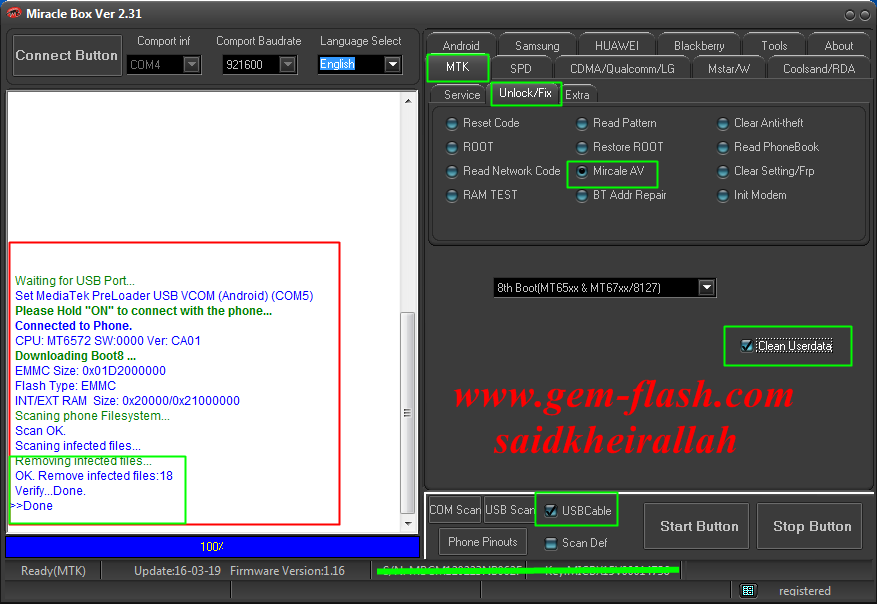Click the 'Flash Type: EMMC' log line
877x604 pixels.
(x=65, y=386)
